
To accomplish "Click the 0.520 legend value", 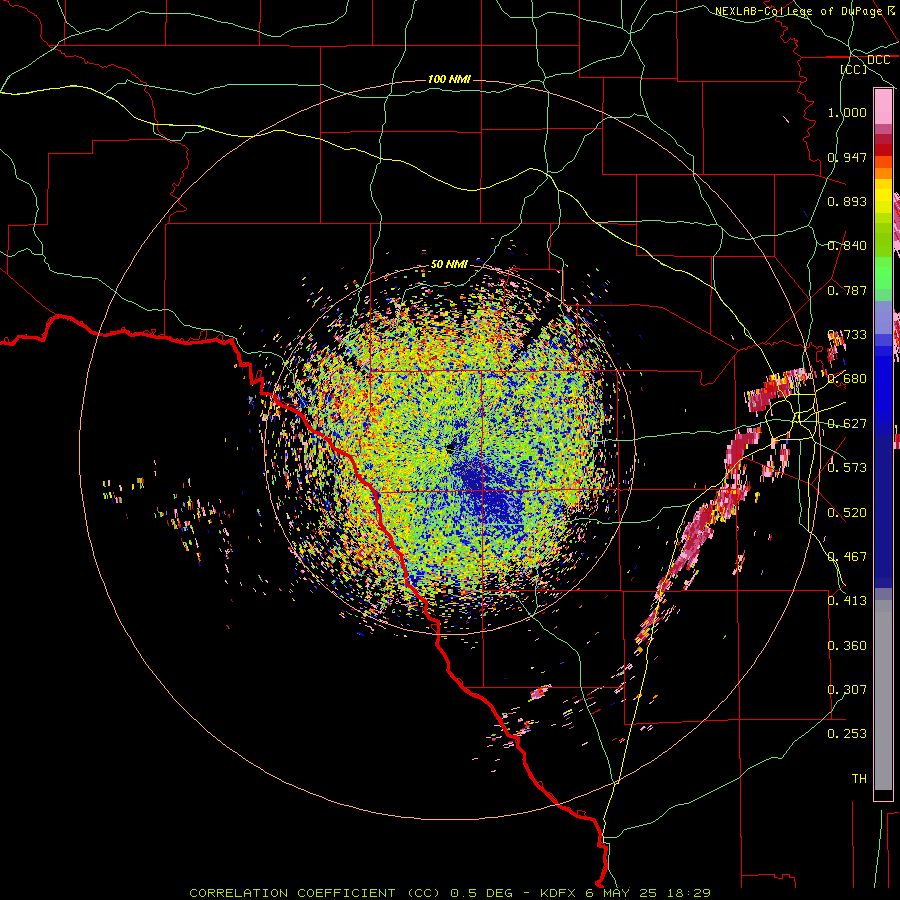I will [847, 513].
